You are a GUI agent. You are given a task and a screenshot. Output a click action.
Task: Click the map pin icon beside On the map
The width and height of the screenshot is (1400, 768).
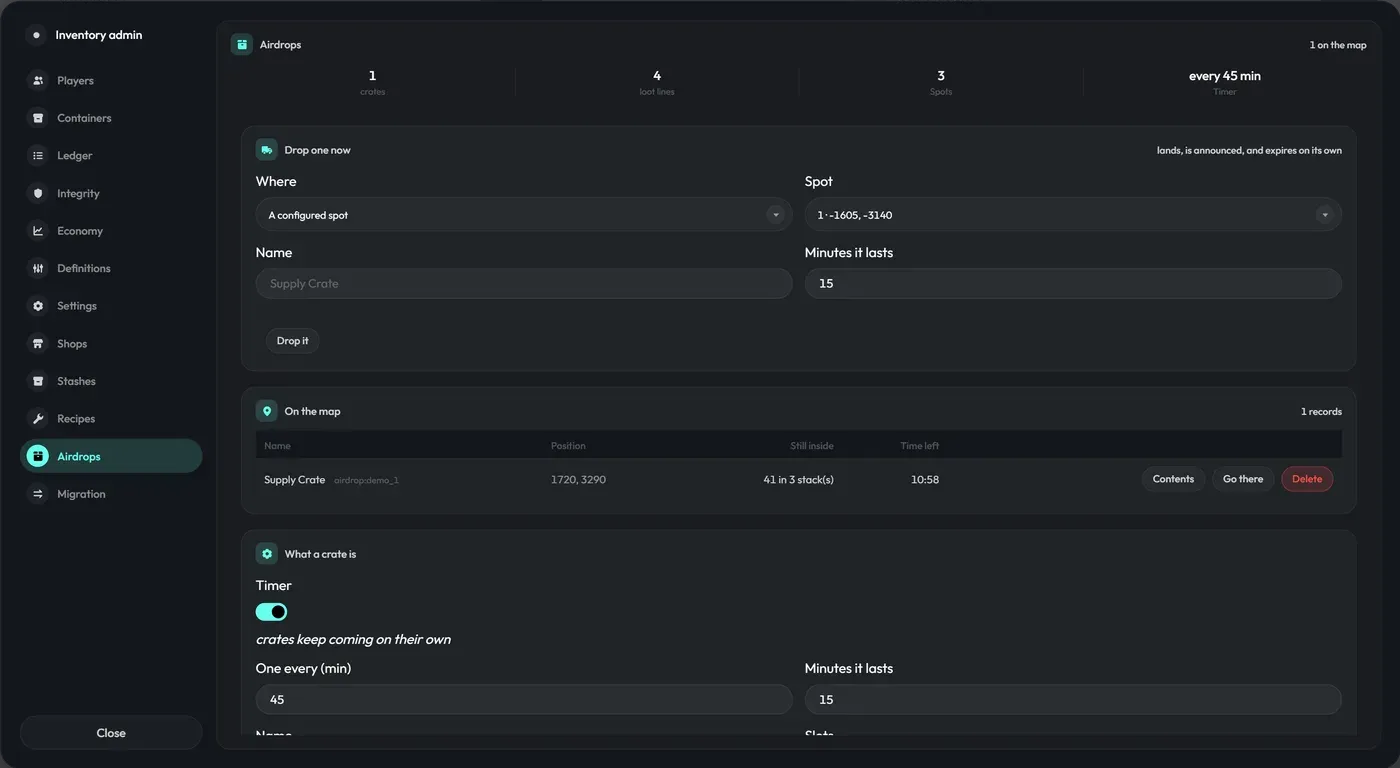pos(267,411)
